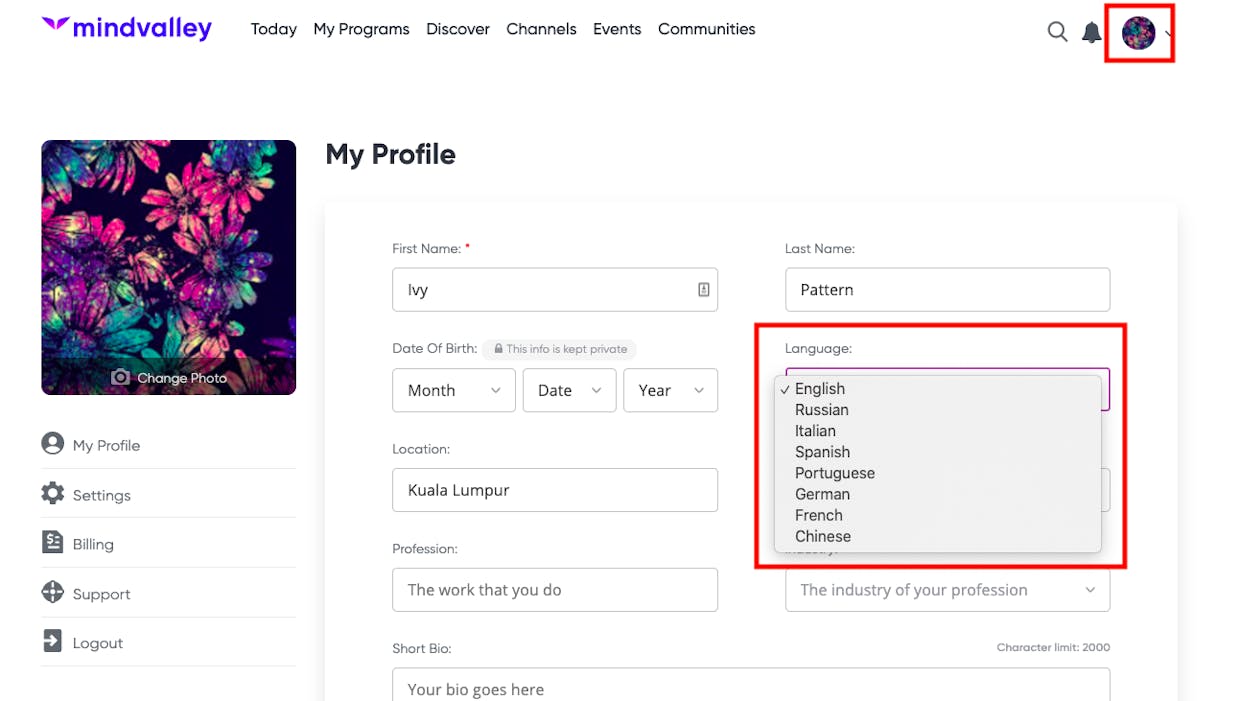1240x701 pixels.
Task: Click the contact icon in the First Name field
Action: (x=703, y=289)
